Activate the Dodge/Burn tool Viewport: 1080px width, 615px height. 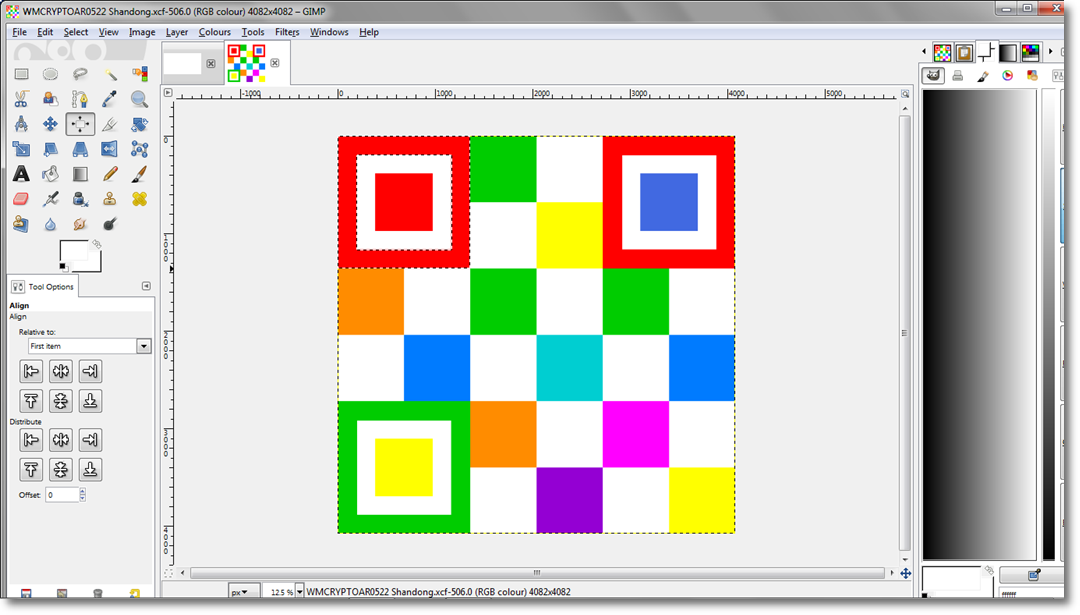110,224
